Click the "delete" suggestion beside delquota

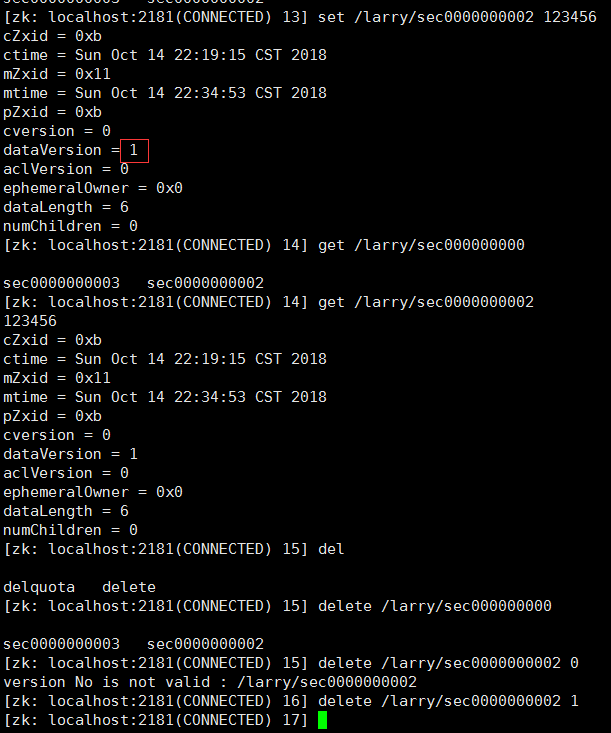[128, 587]
